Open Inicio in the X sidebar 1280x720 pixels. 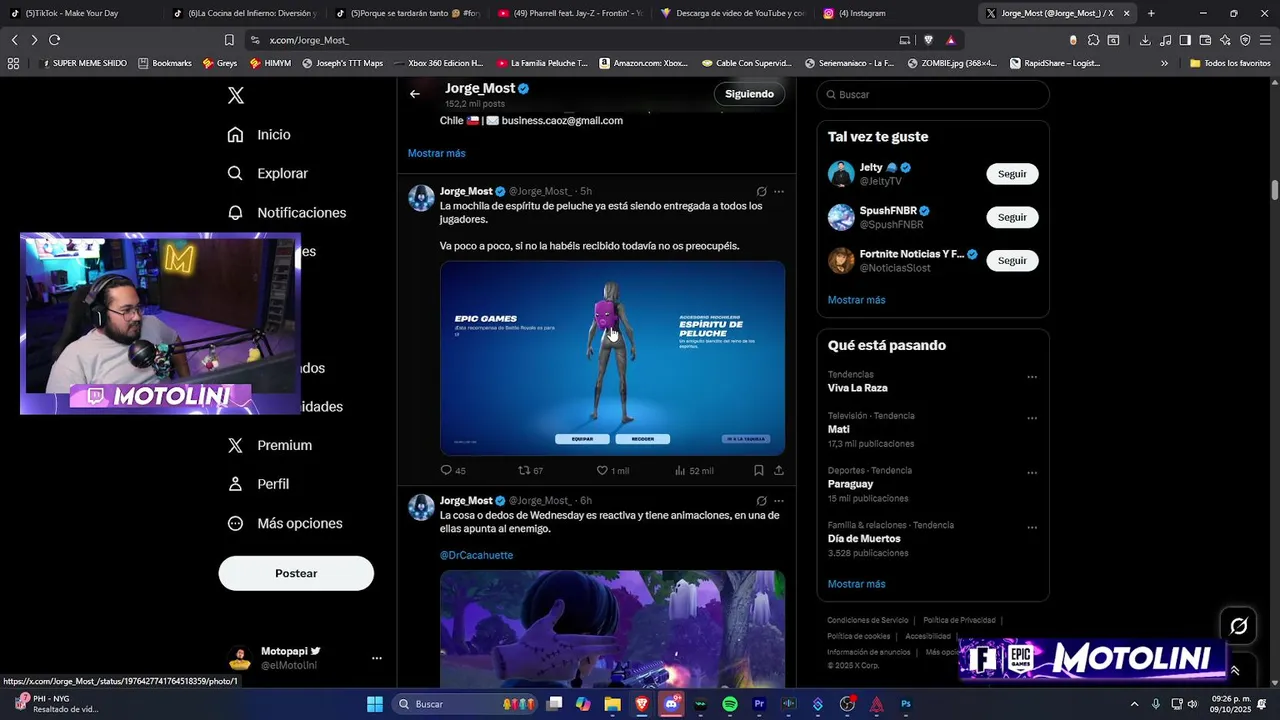click(259, 135)
